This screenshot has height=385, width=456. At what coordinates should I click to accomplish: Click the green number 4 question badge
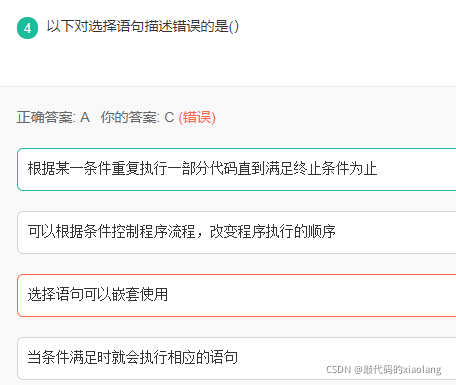coord(27,28)
